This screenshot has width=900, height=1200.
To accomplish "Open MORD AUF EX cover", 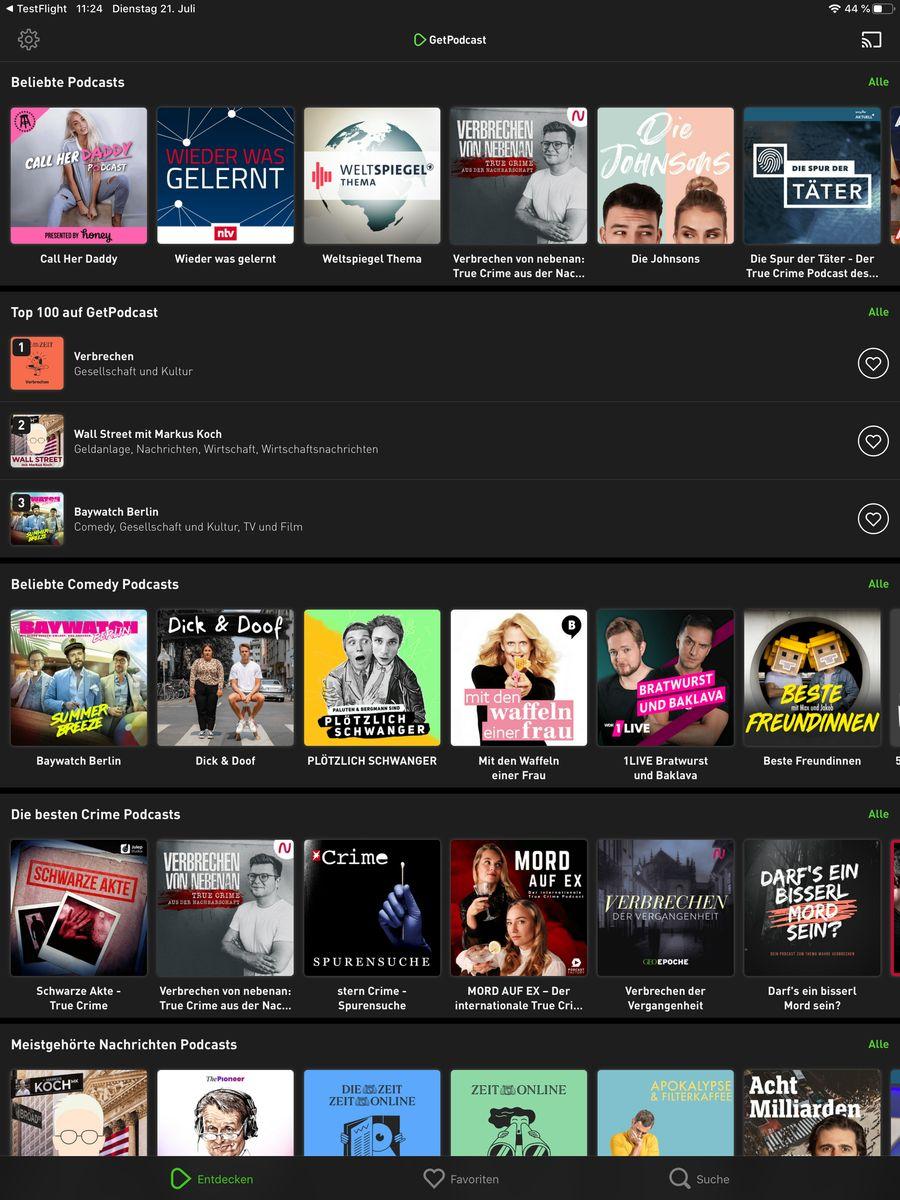I will click(x=519, y=908).
